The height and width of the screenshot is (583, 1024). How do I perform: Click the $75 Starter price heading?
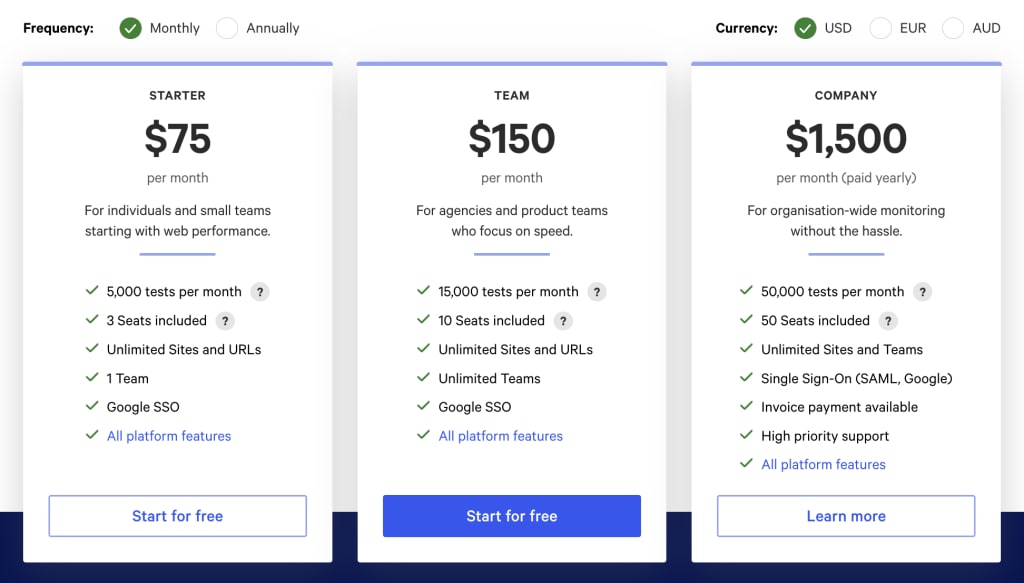pyautogui.click(x=178, y=138)
